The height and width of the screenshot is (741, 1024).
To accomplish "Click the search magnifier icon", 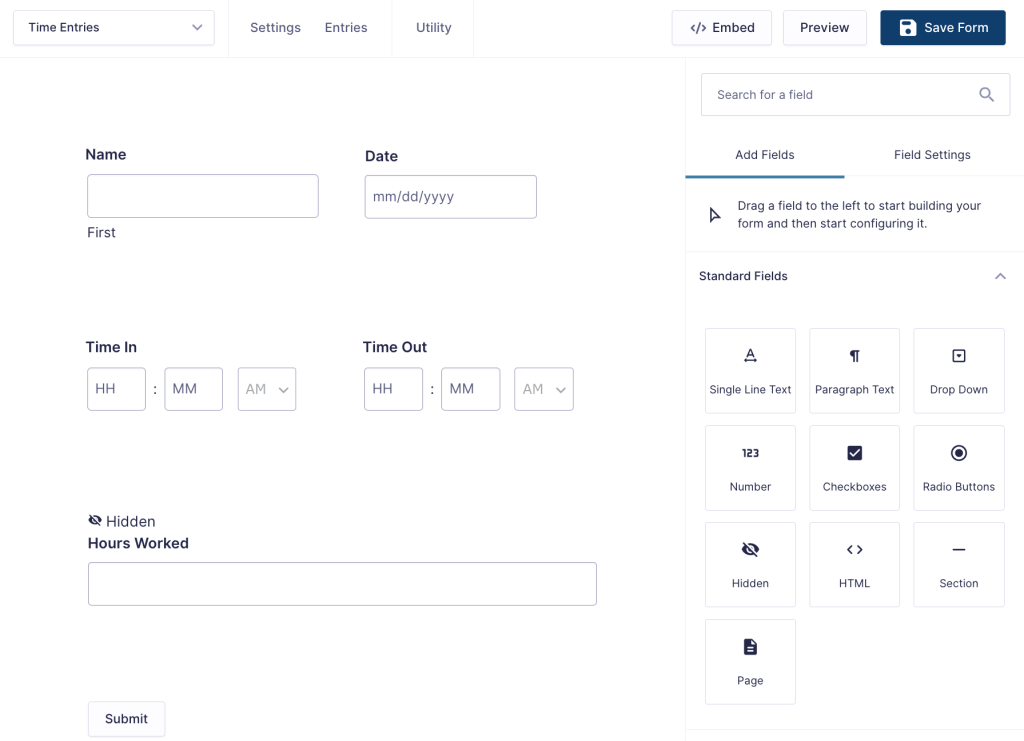I will (986, 94).
